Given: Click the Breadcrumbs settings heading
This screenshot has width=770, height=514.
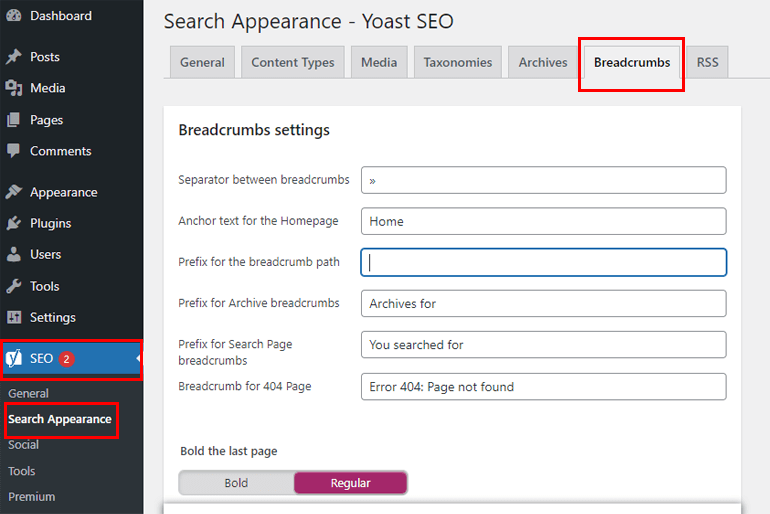Looking at the screenshot, I should tap(254, 130).
